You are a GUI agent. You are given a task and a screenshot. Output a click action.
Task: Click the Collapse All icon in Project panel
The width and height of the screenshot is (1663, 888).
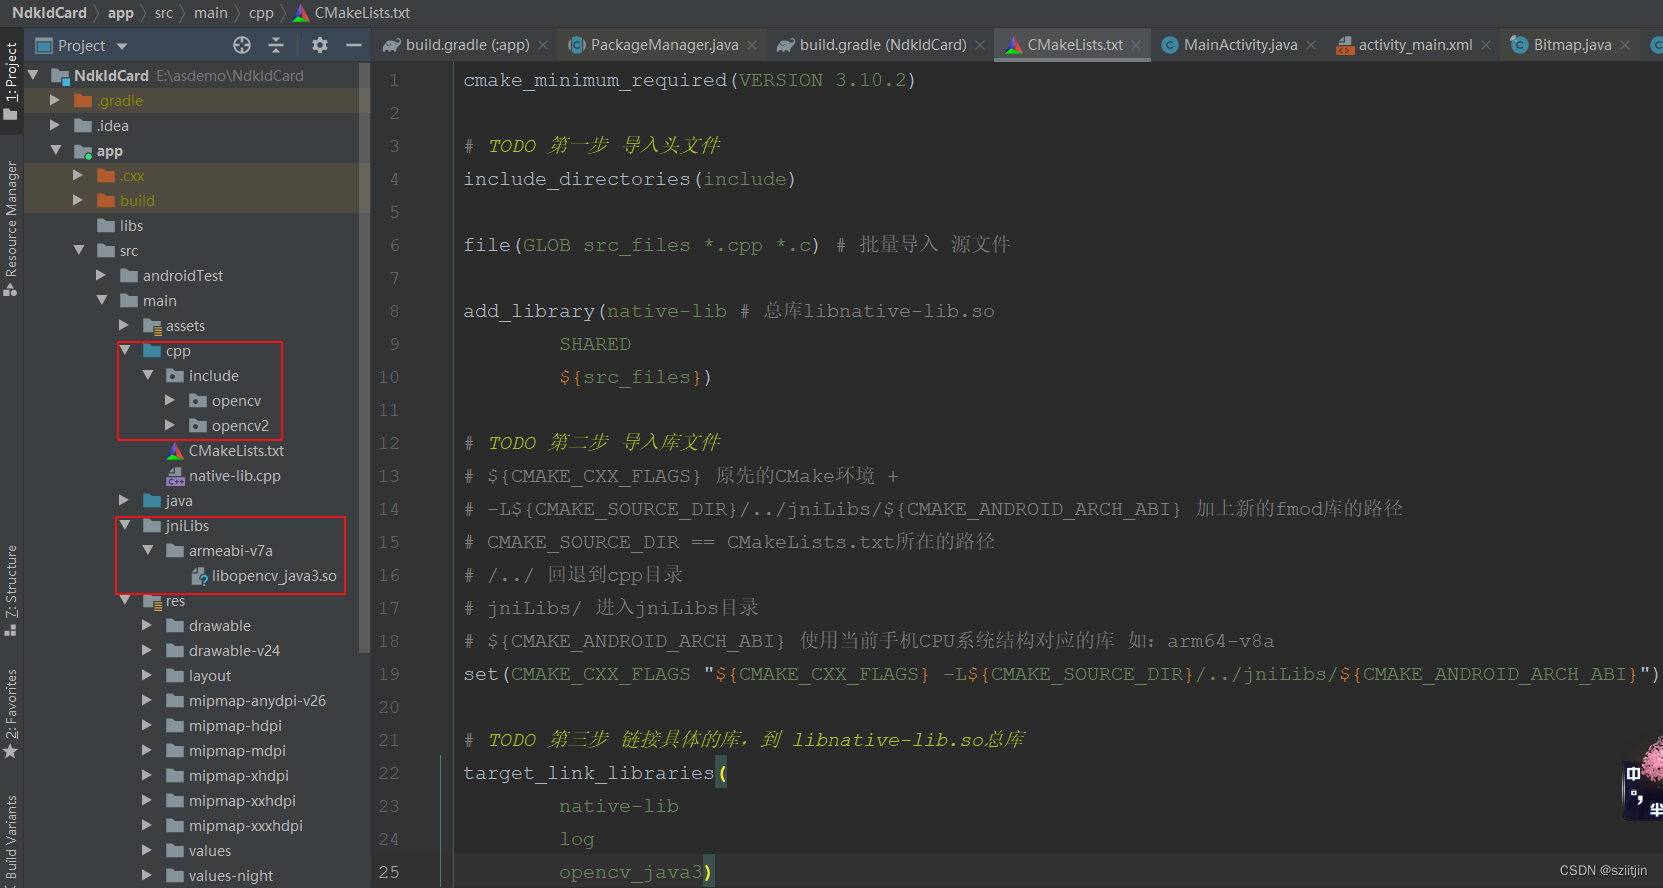coord(276,45)
